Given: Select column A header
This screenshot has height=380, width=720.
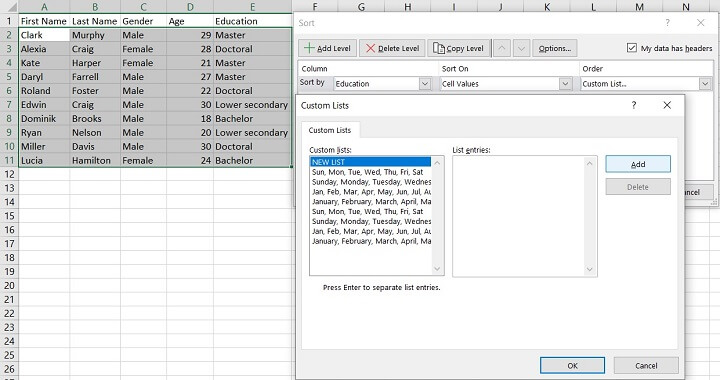Looking at the screenshot, I should [x=44, y=7].
